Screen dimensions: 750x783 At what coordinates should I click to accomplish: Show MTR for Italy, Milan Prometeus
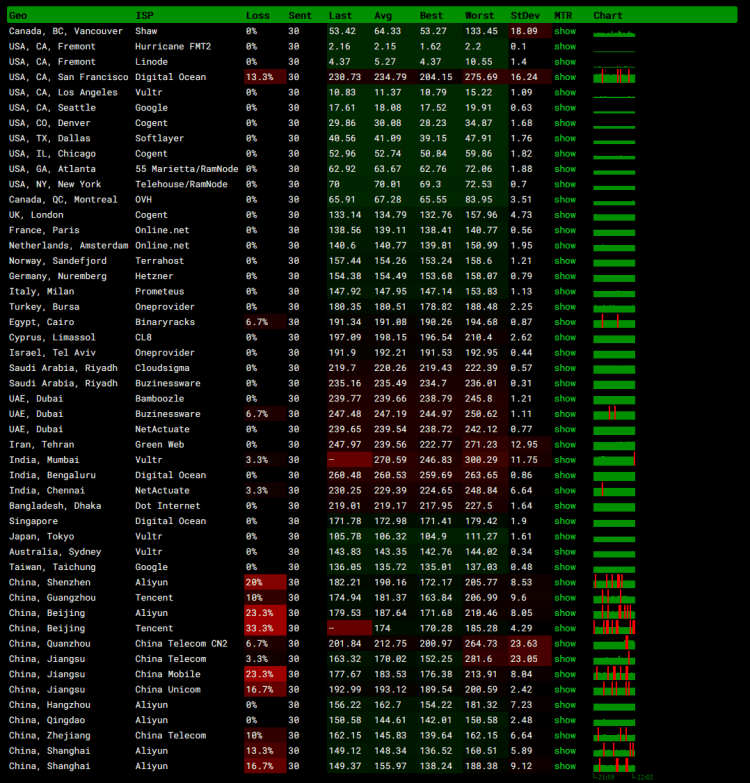point(565,292)
